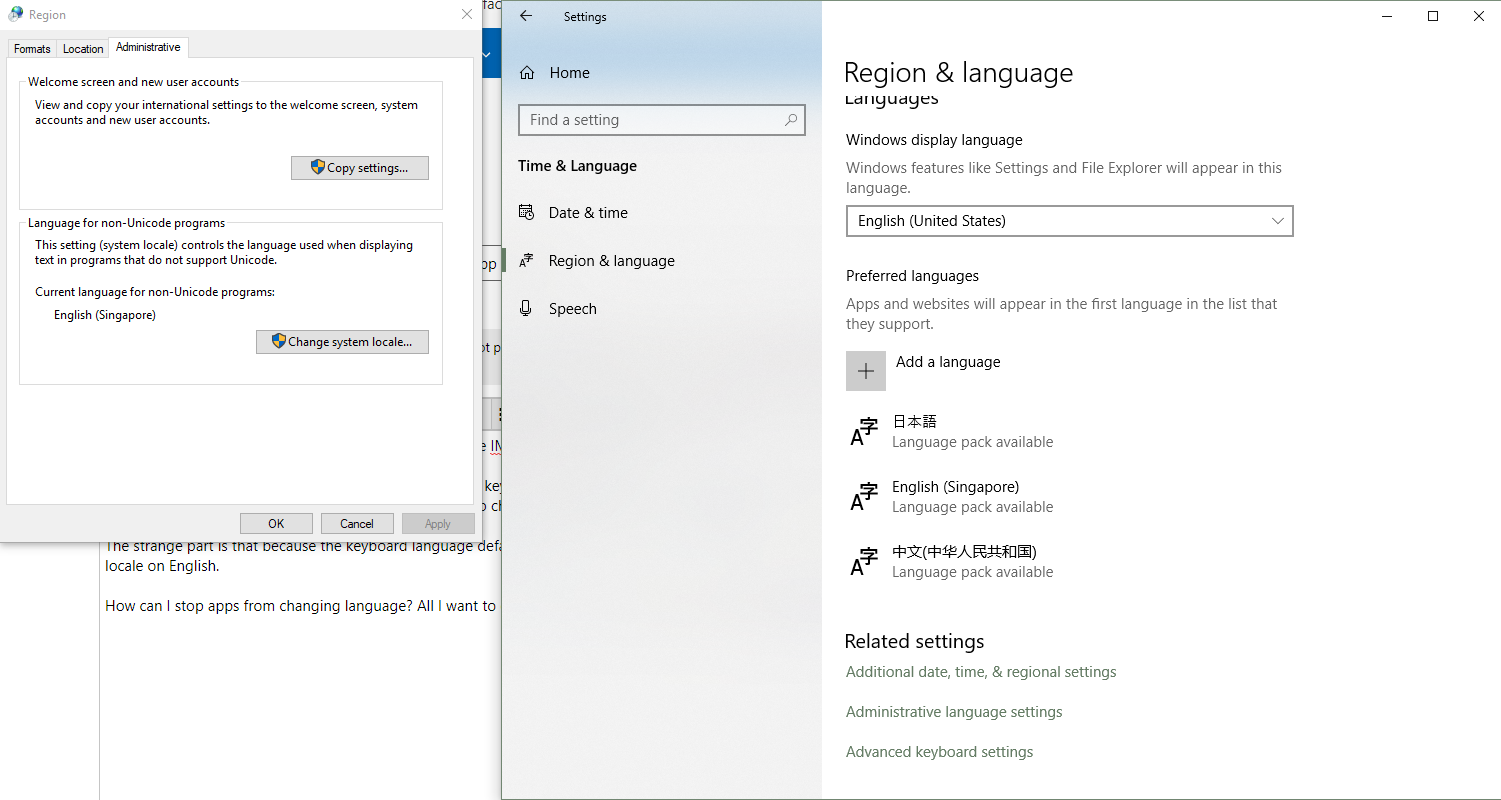Switch to the Formats tab
The height and width of the screenshot is (800, 1501).
tap(32, 49)
